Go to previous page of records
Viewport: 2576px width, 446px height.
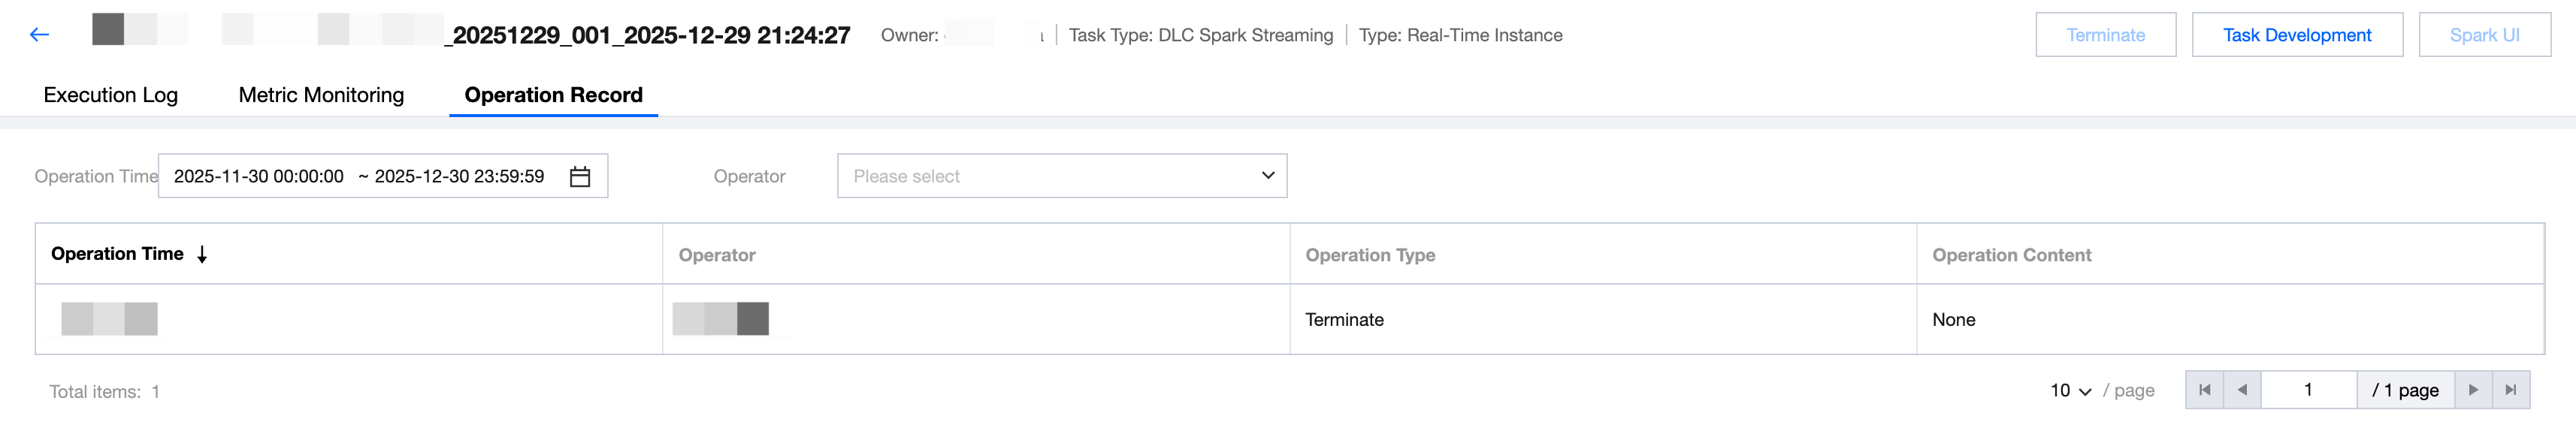pyautogui.click(x=2242, y=390)
